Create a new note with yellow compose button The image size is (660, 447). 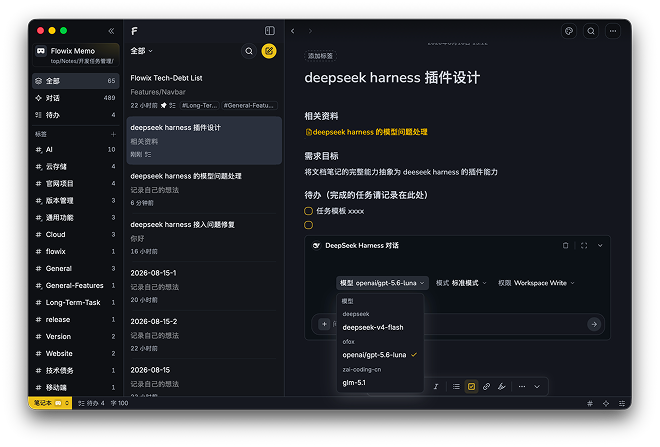click(269, 51)
